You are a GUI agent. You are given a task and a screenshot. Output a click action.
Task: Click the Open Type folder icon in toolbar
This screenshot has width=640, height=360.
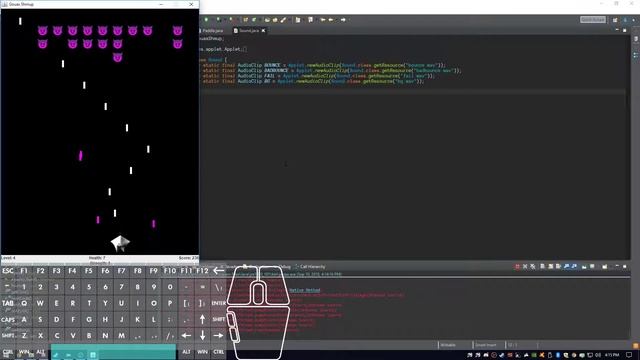[267, 20]
